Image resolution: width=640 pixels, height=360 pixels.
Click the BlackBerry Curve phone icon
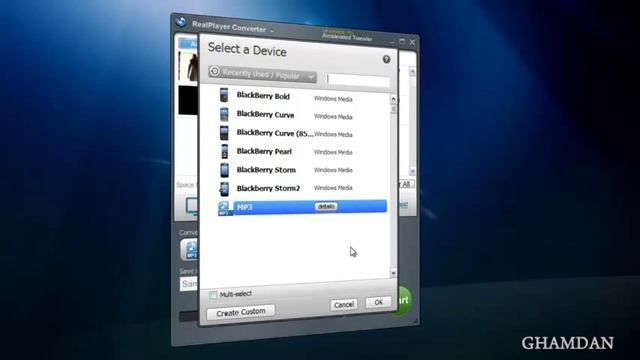(224, 114)
